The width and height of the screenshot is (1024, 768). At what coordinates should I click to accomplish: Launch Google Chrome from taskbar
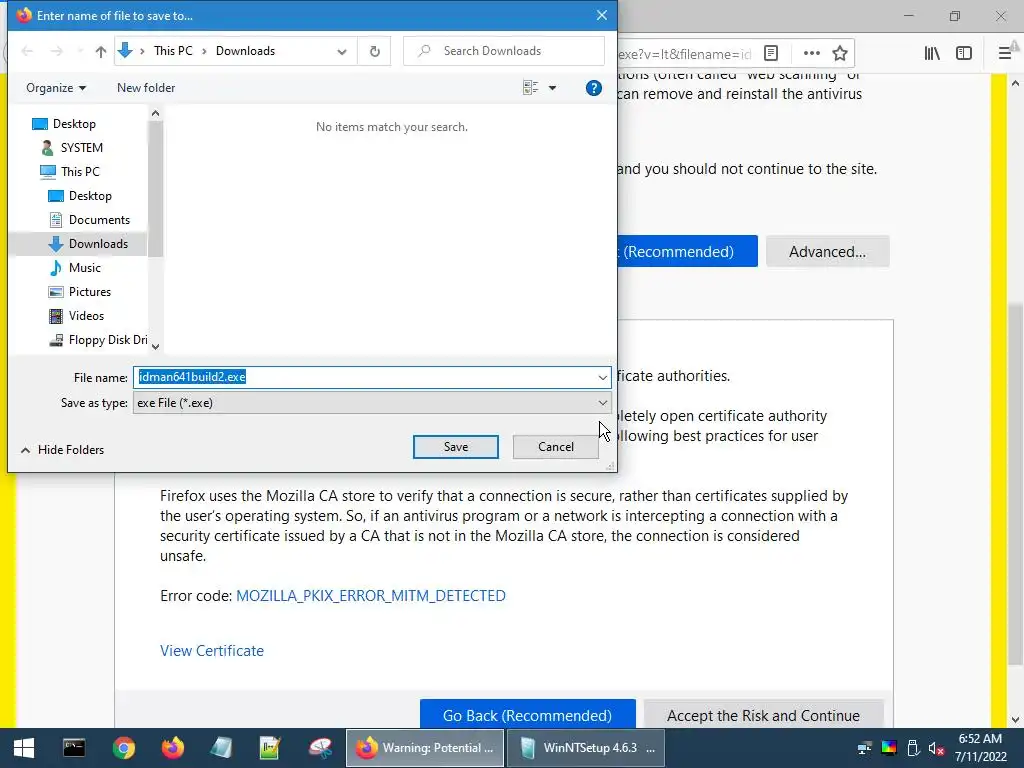click(123, 748)
